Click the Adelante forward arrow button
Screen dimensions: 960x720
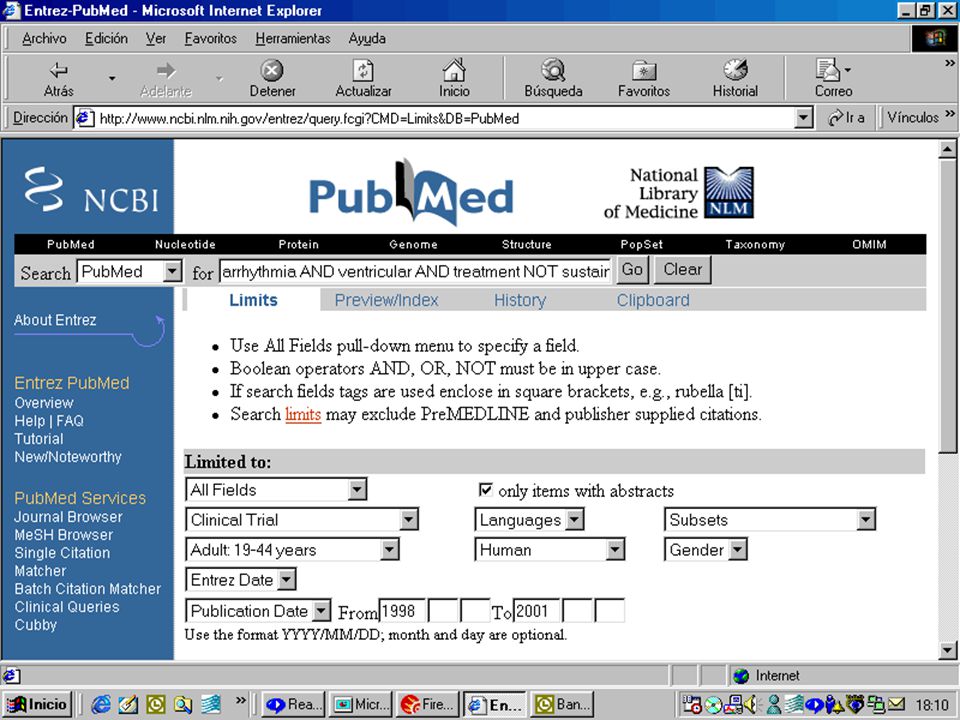(x=165, y=78)
